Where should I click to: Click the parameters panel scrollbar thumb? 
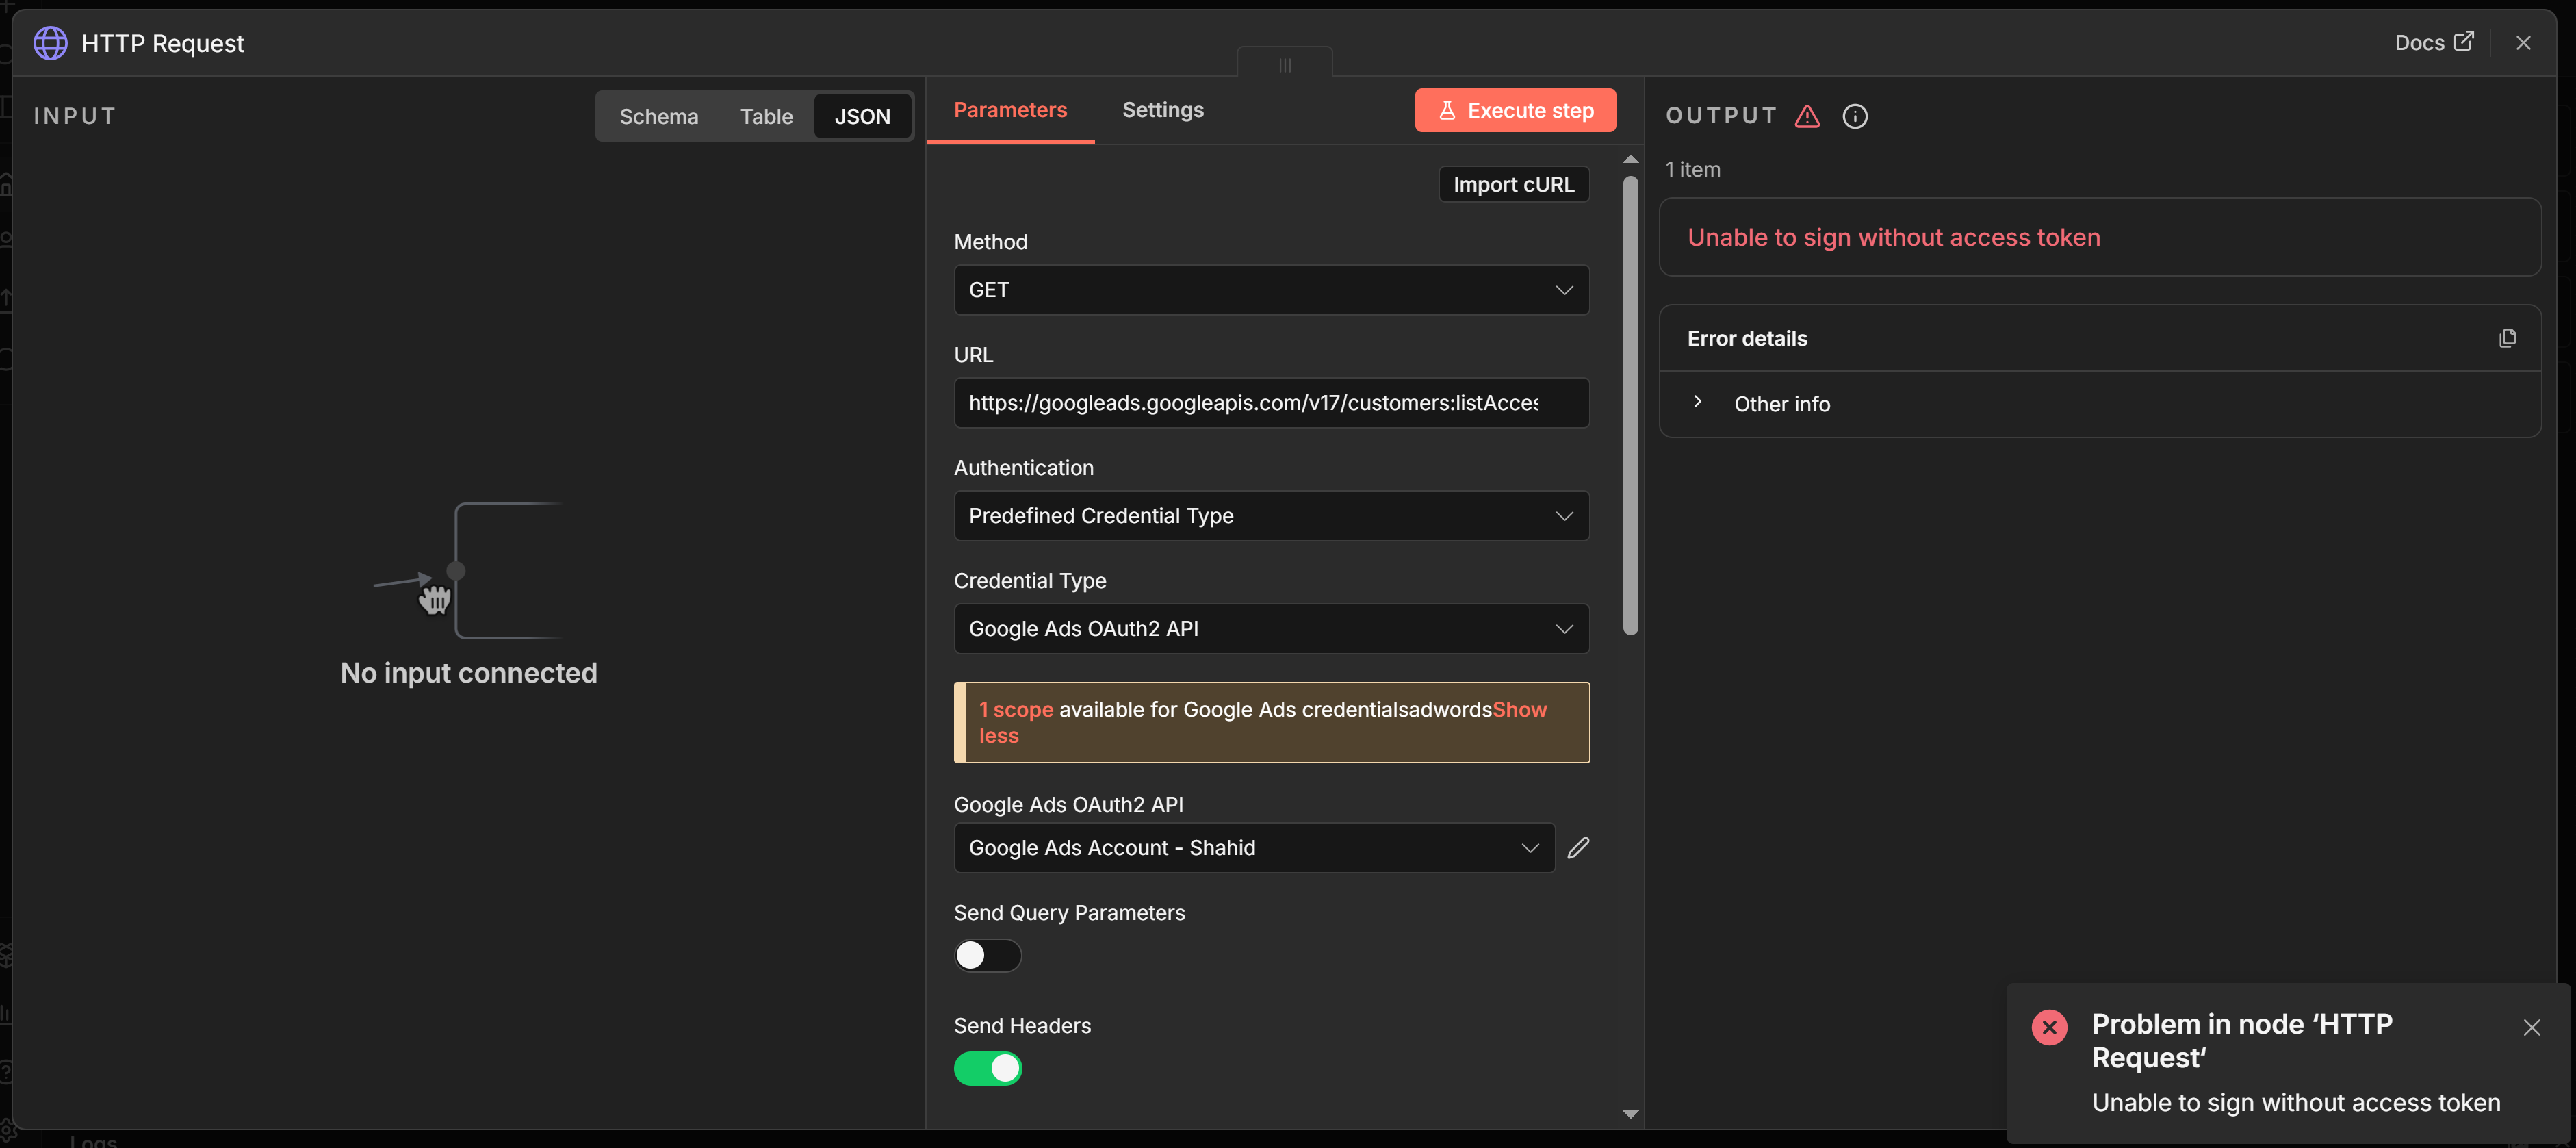point(1630,405)
